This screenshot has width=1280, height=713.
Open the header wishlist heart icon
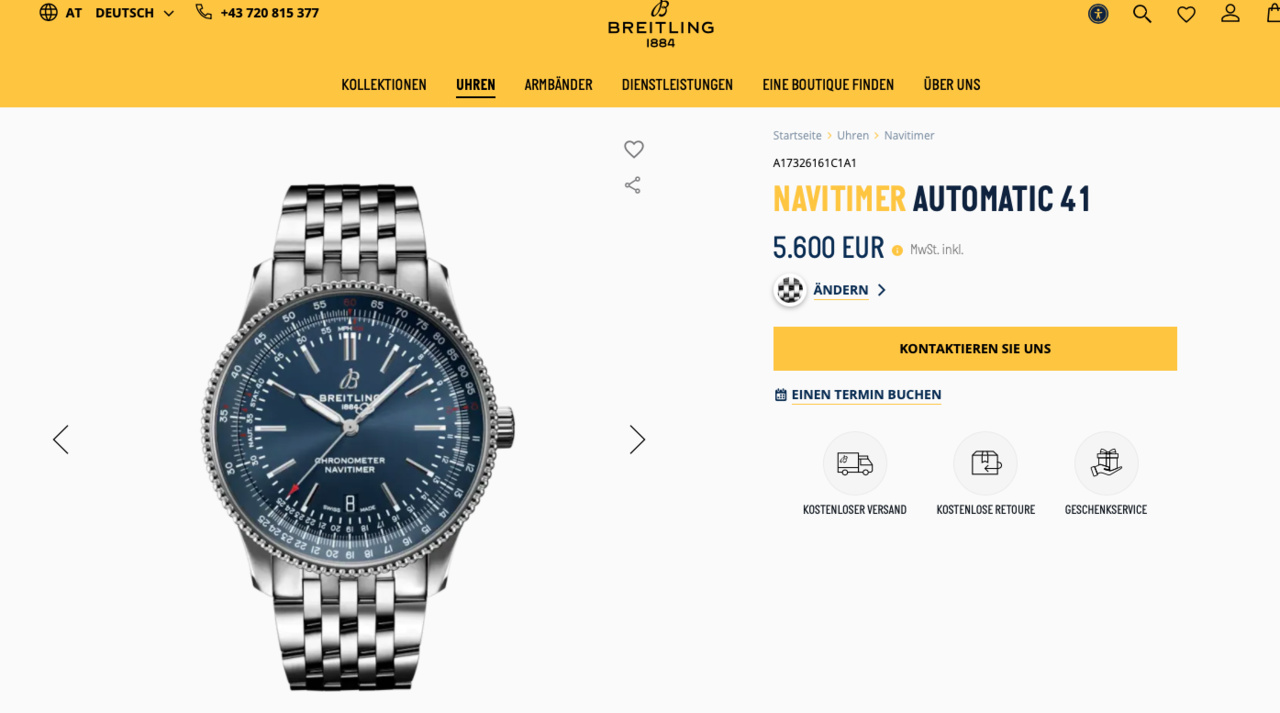(1186, 14)
